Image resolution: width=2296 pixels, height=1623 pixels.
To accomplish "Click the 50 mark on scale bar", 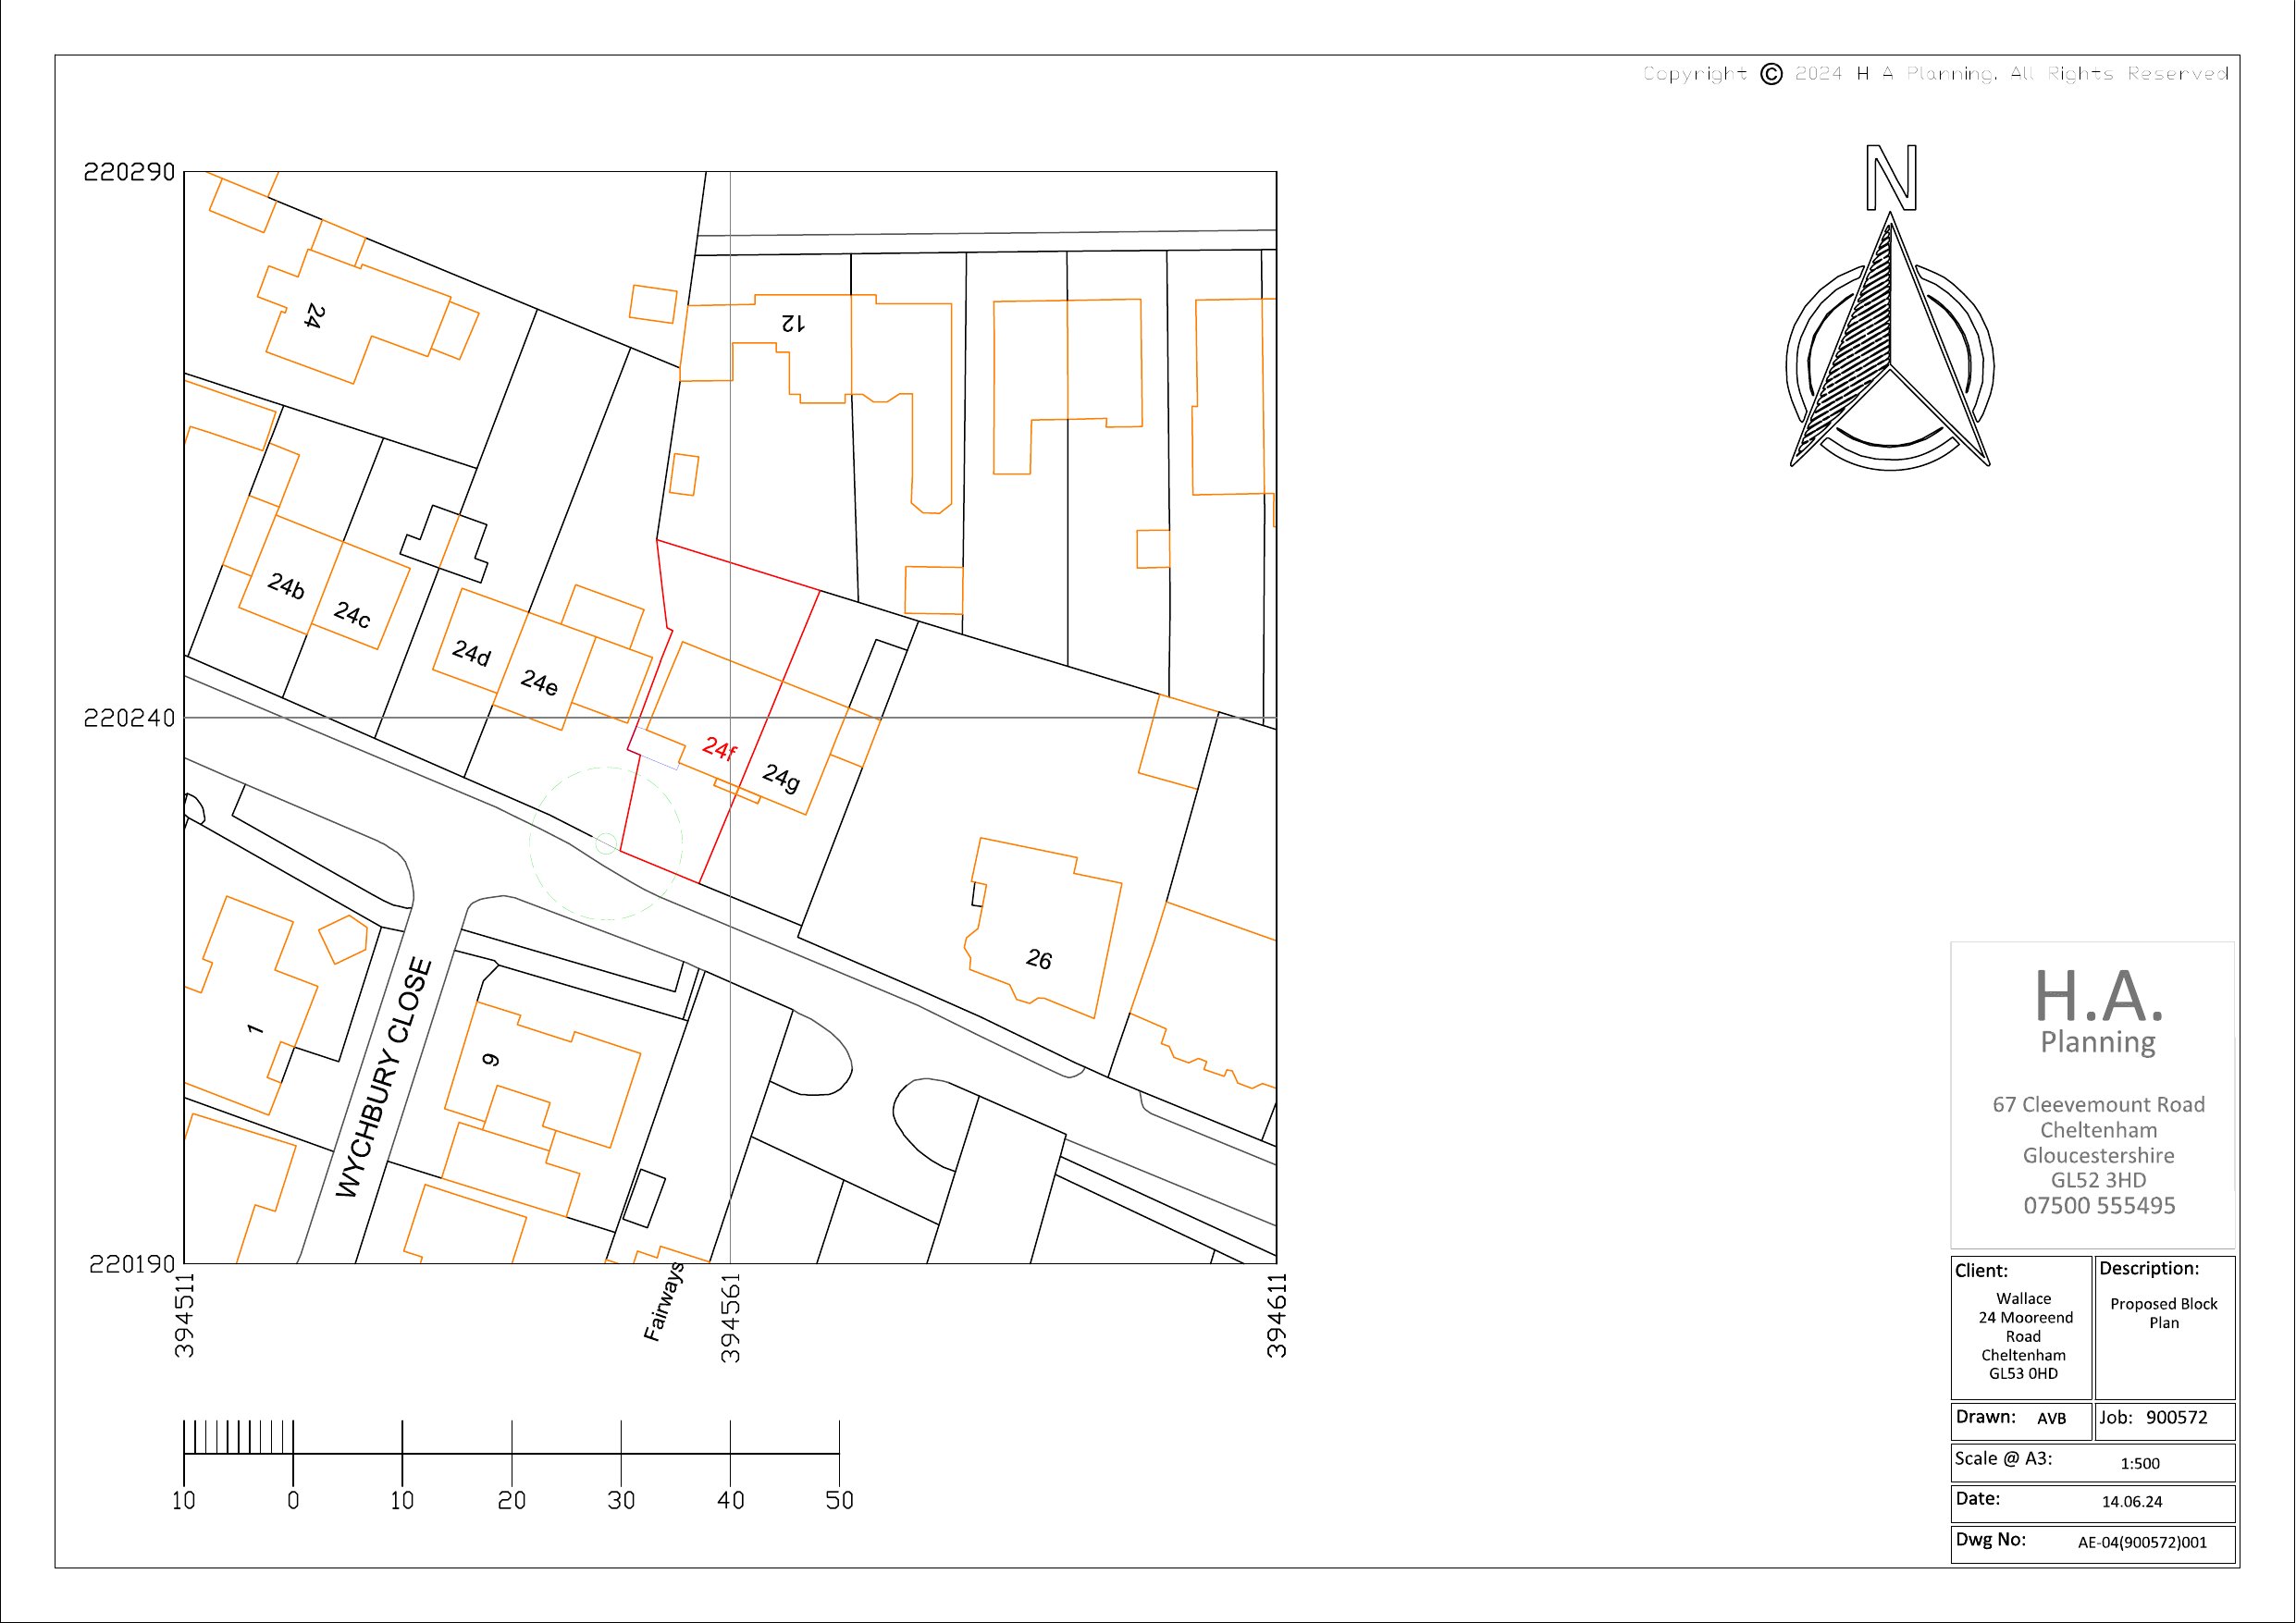I will tap(839, 1500).
